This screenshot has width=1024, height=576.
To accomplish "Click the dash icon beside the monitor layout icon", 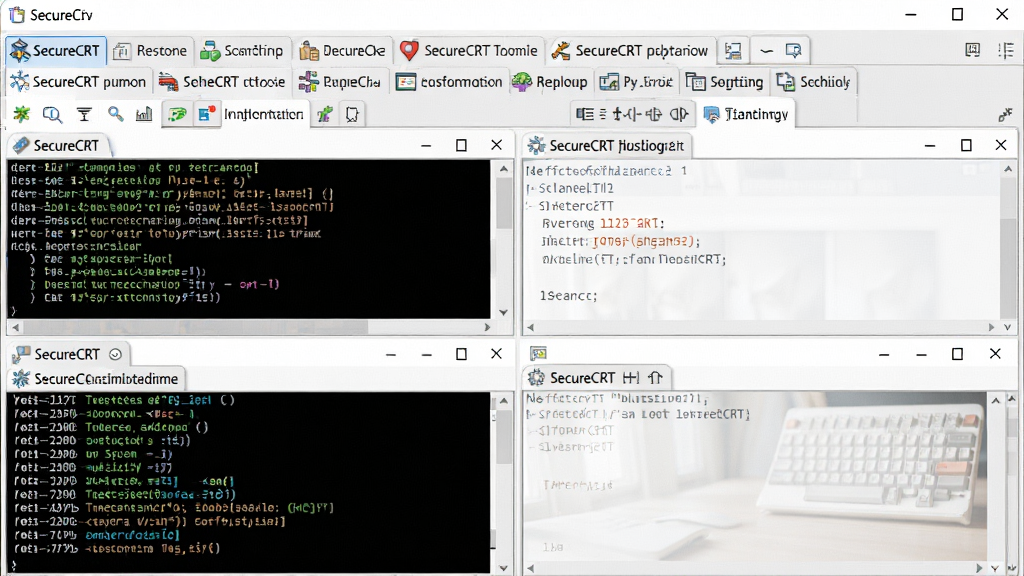I will (767, 51).
